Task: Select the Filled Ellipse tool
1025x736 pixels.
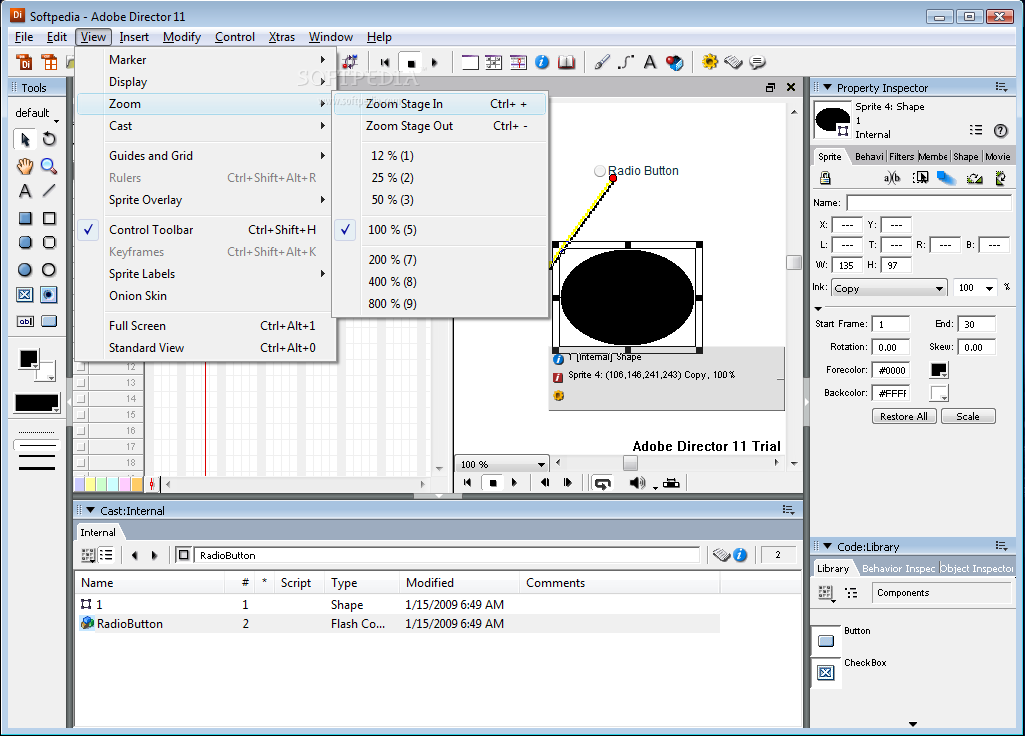Action: [x=25, y=269]
